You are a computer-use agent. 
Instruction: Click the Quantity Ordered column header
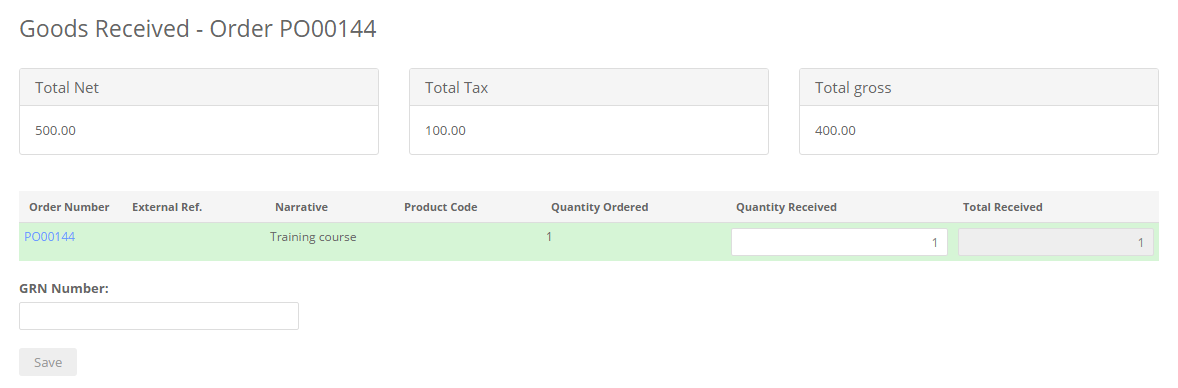coord(600,207)
